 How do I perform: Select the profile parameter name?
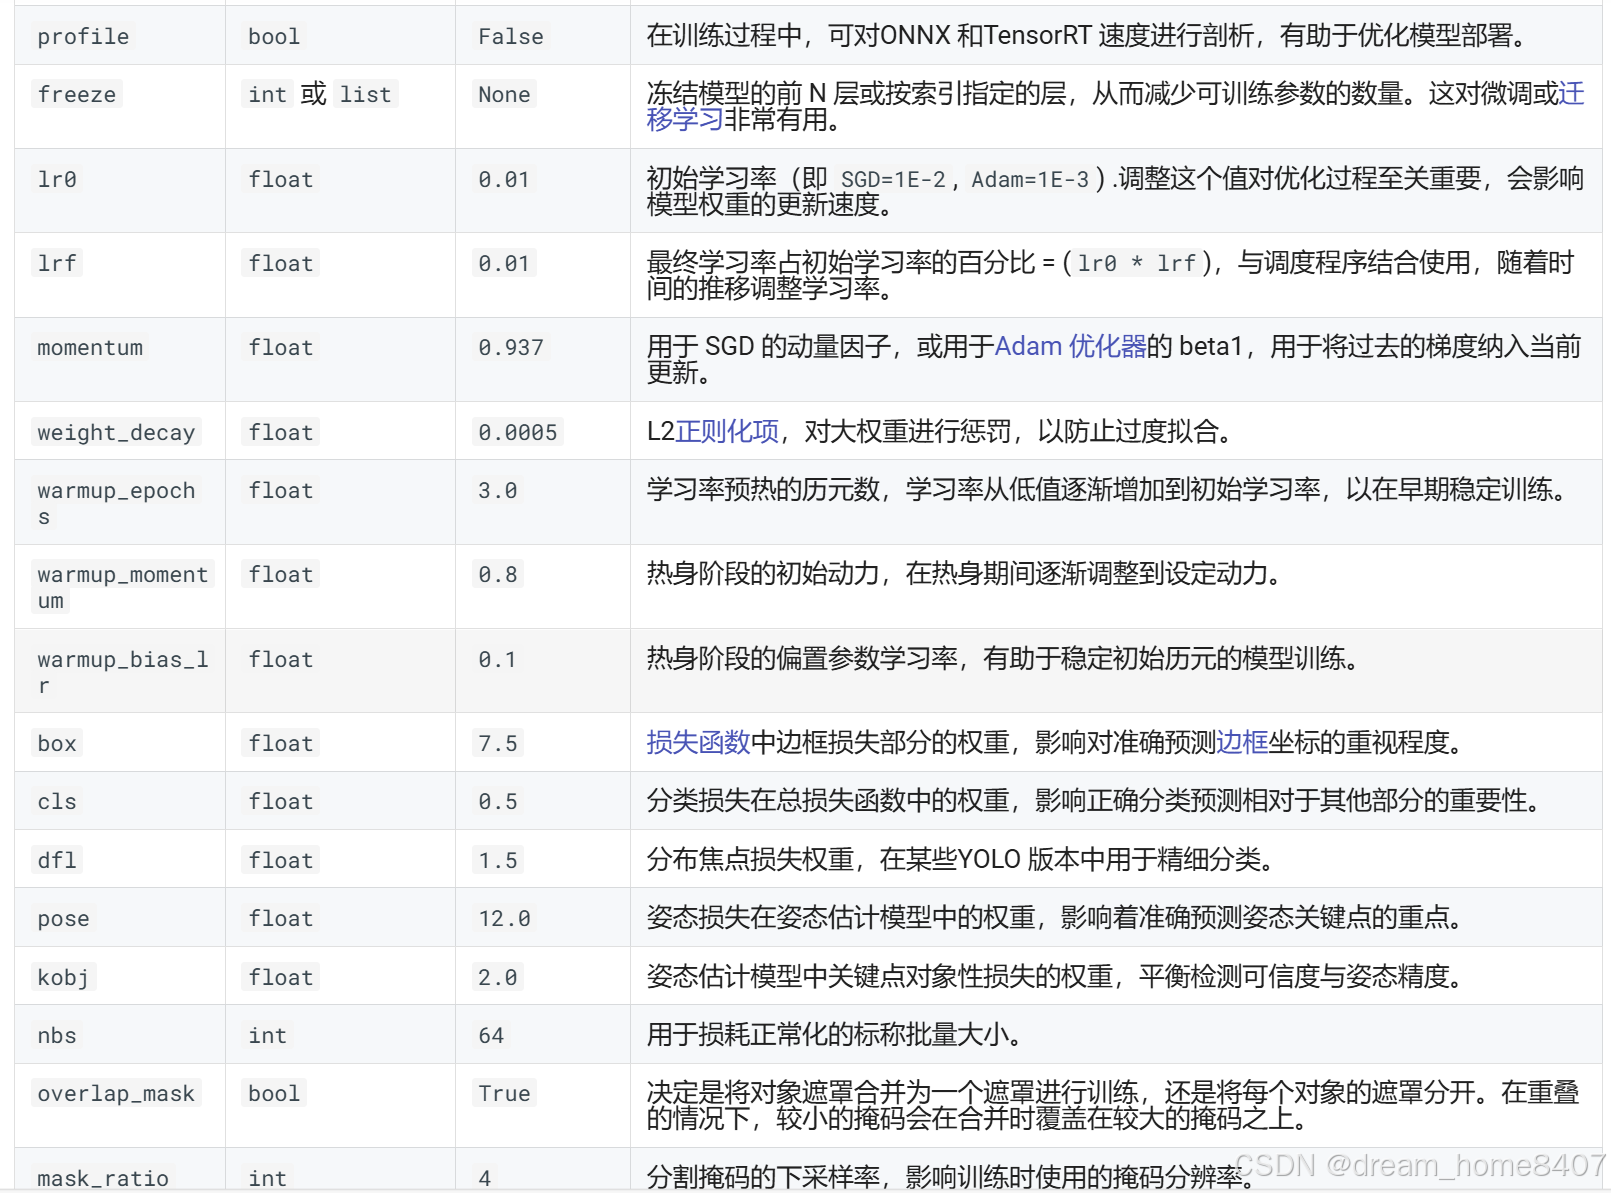pos(83,37)
